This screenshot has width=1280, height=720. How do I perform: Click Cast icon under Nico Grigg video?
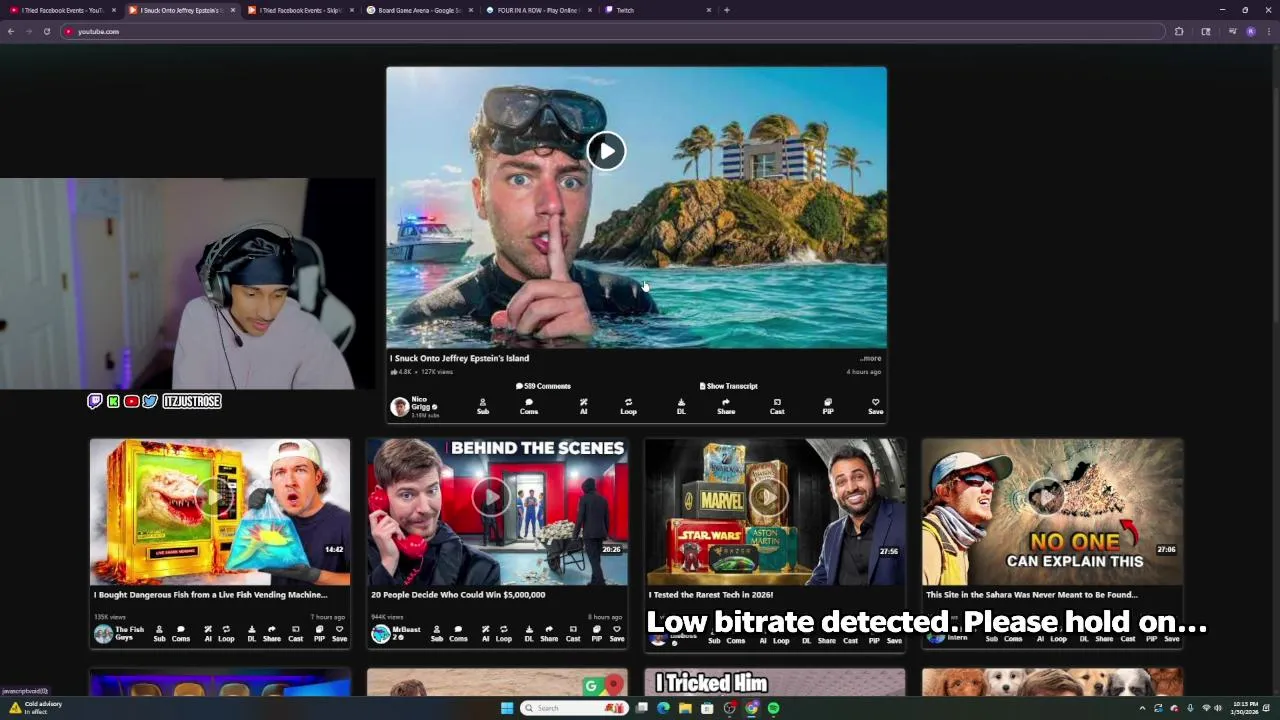coord(777,406)
